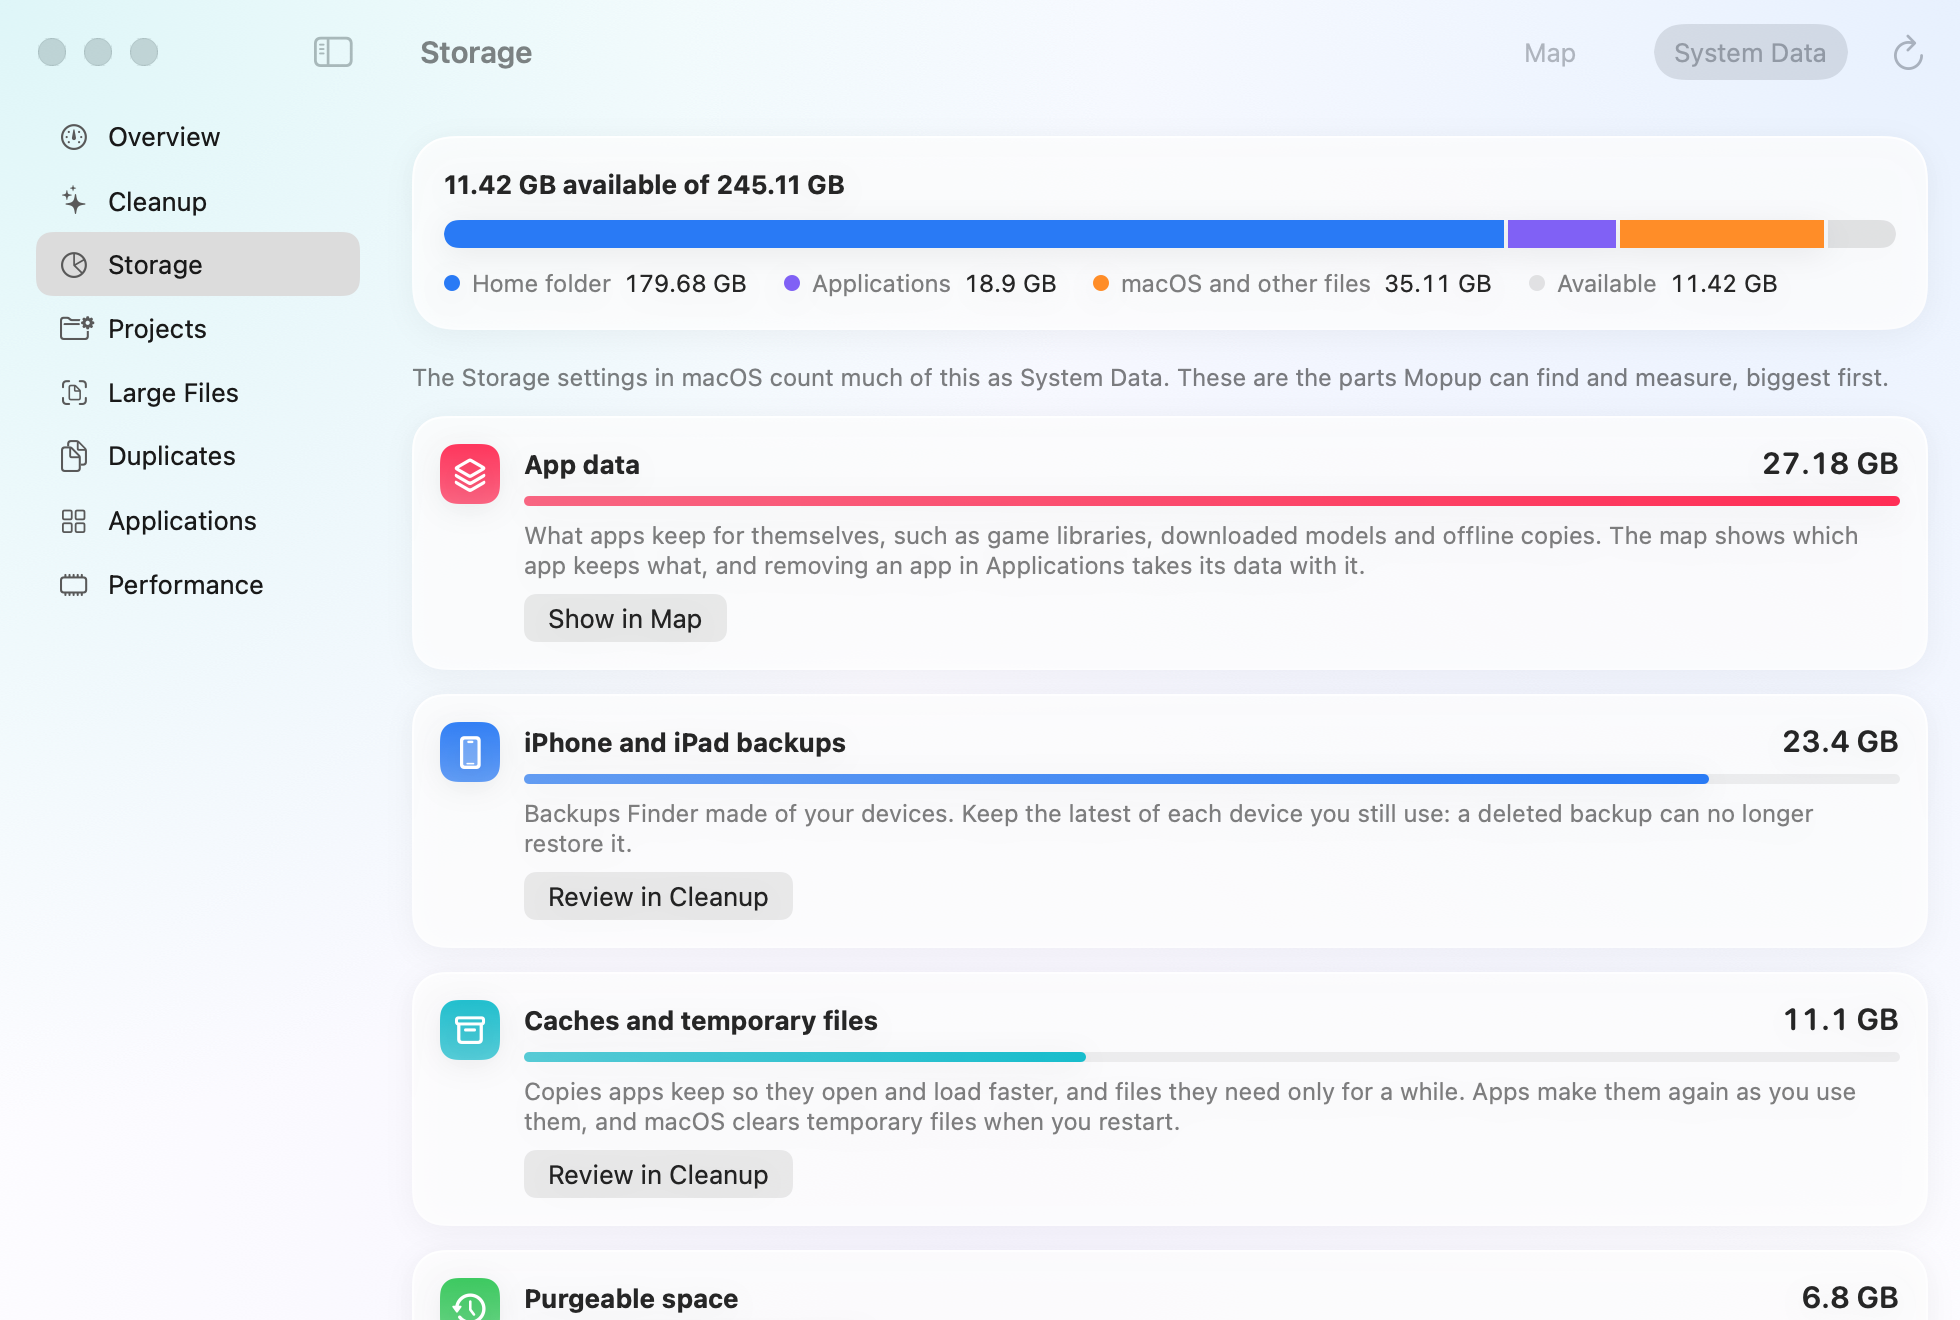Screen dimensions: 1960x1320
Task: Open Overview in the sidebar
Action: [198, 137]
